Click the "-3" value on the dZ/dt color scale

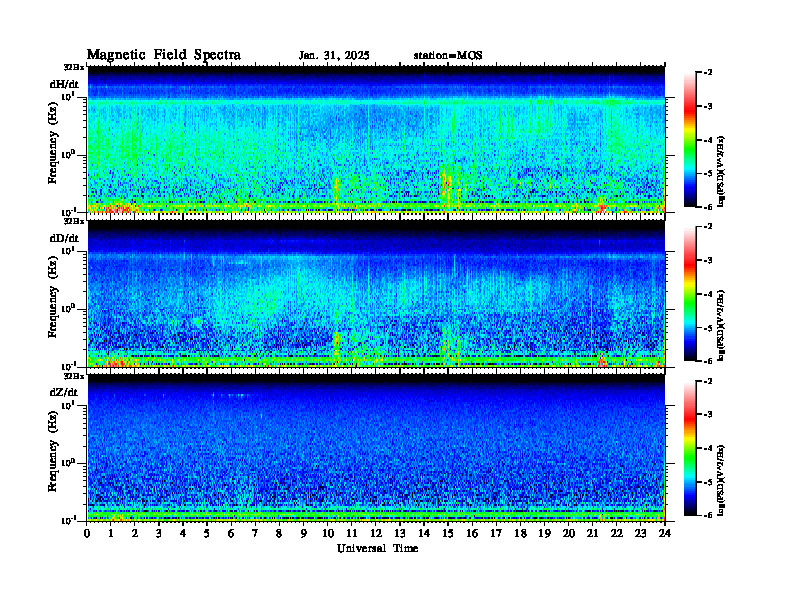coord(708,415)
